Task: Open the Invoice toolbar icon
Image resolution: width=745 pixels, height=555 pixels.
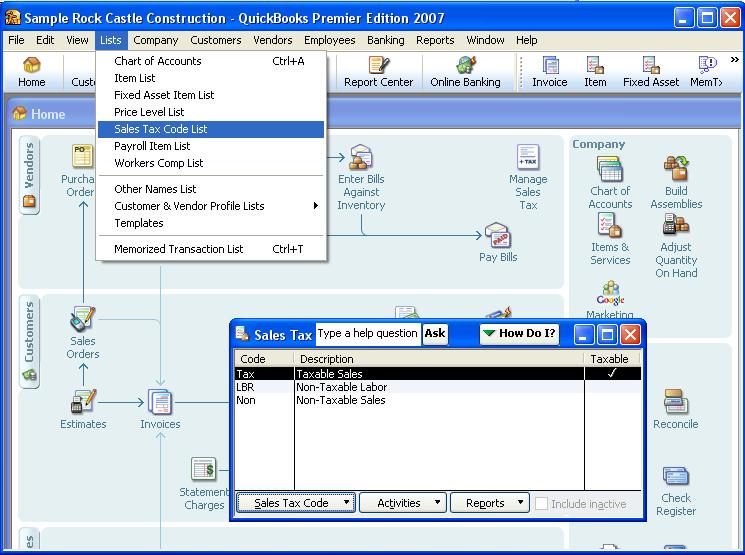Action: (549, 71)
